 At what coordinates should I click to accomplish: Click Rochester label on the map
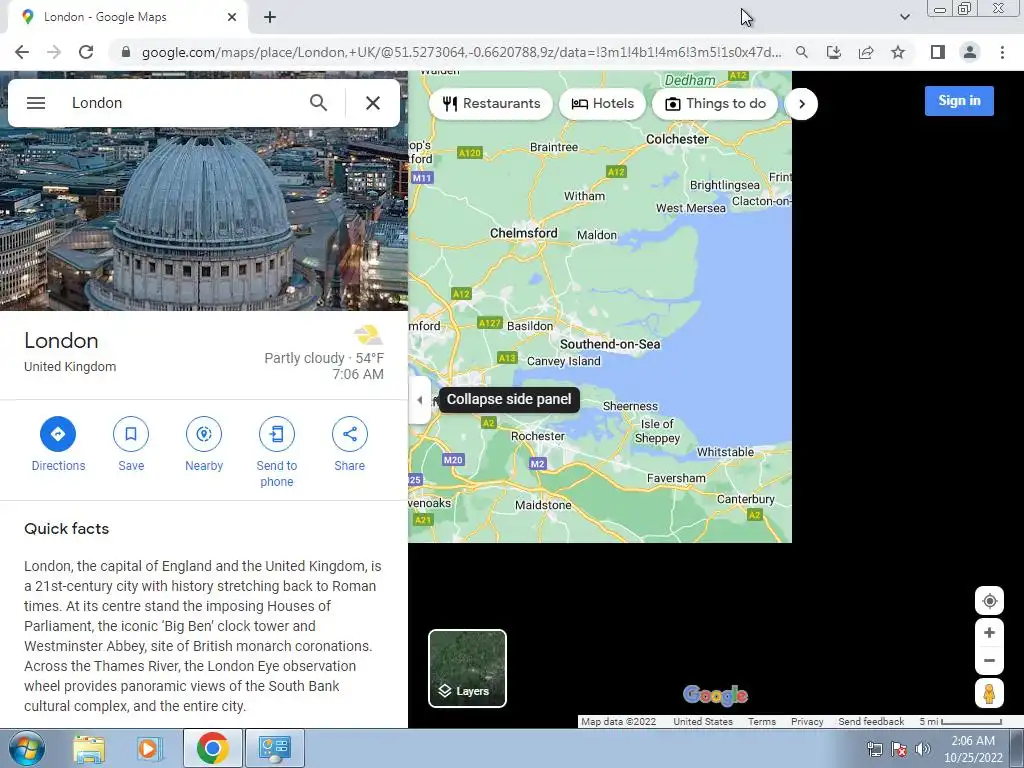(x=537, y=436)
